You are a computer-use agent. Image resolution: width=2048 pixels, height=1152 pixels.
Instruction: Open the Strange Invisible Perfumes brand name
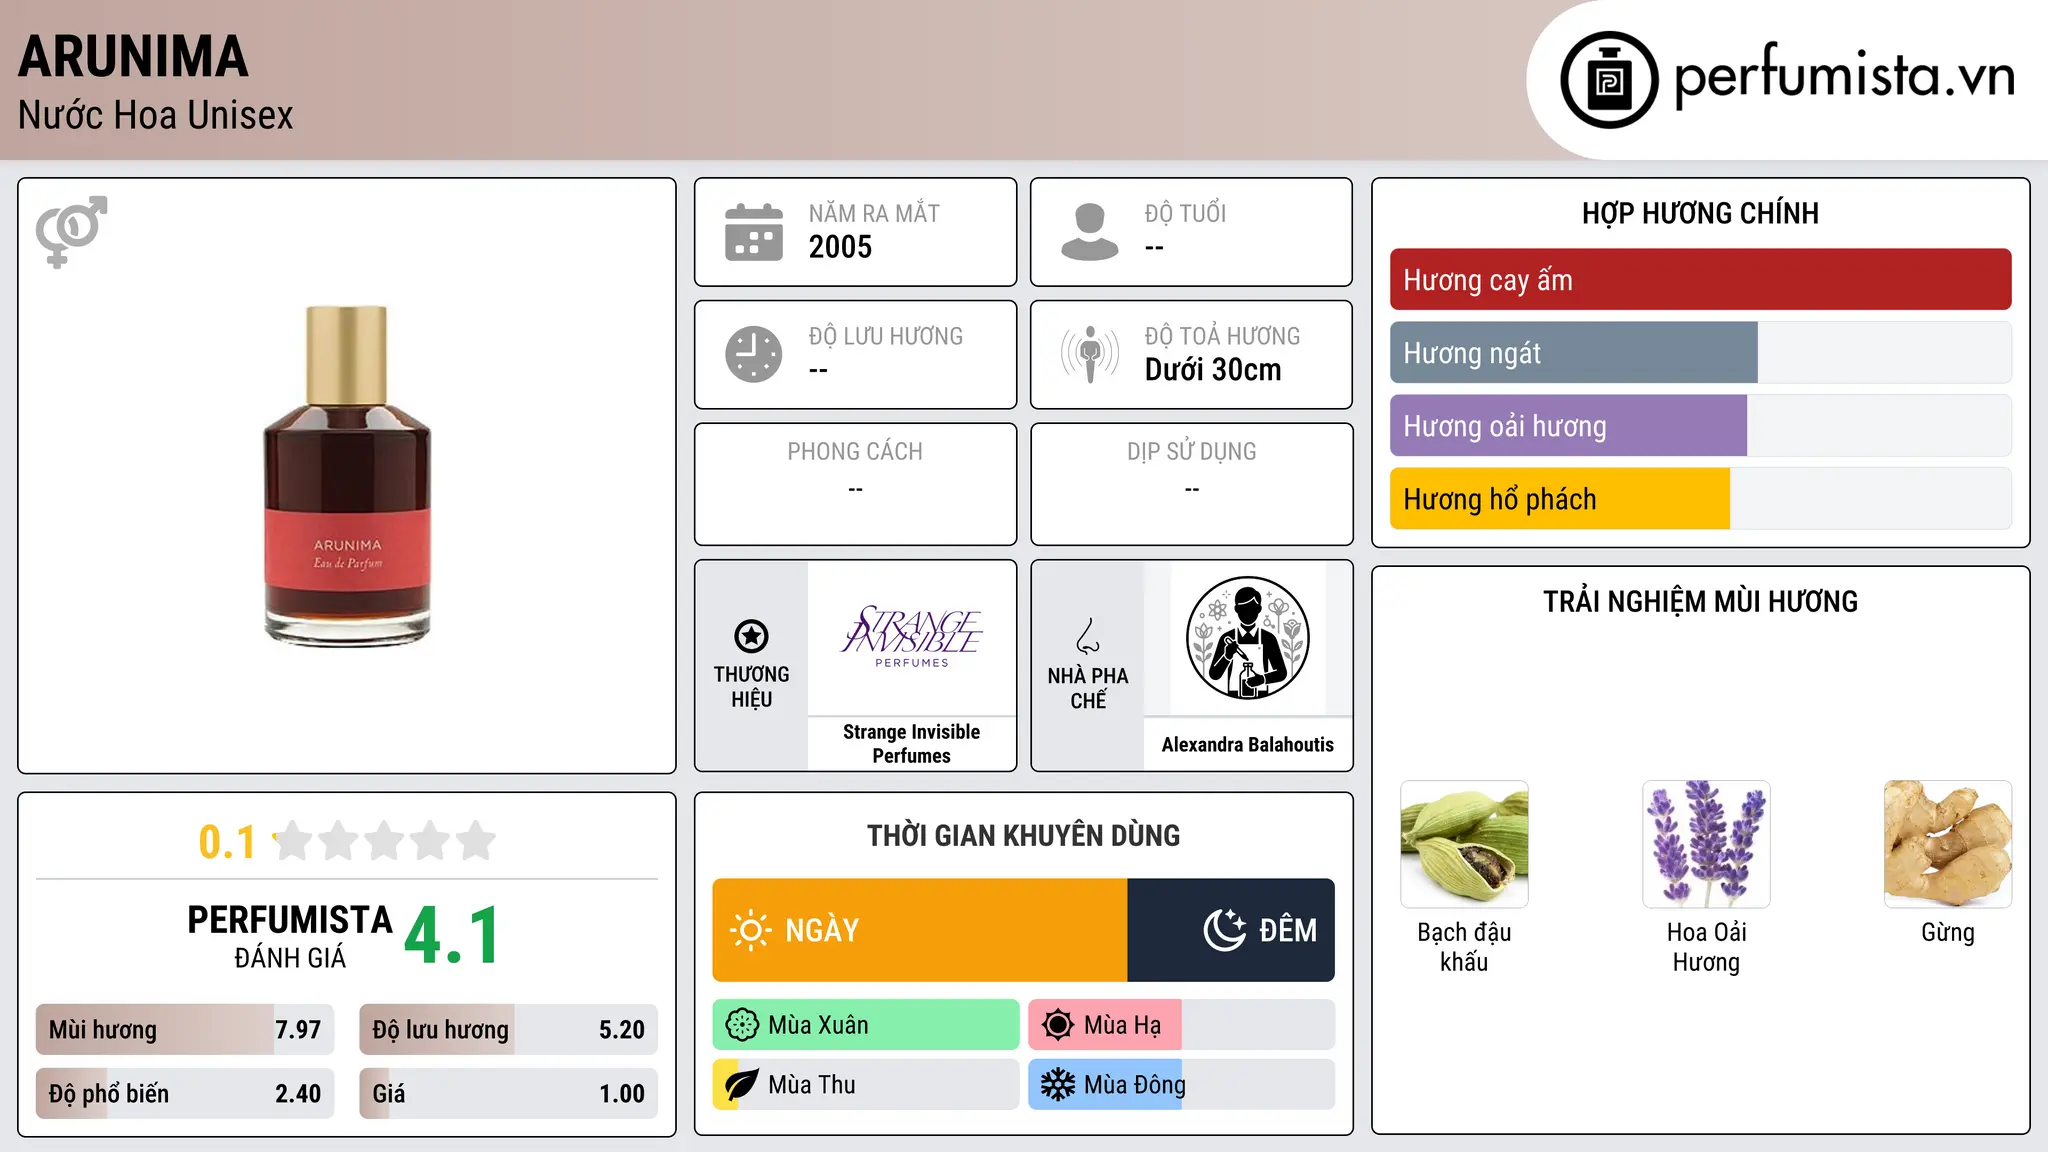(x=912, y=744)
